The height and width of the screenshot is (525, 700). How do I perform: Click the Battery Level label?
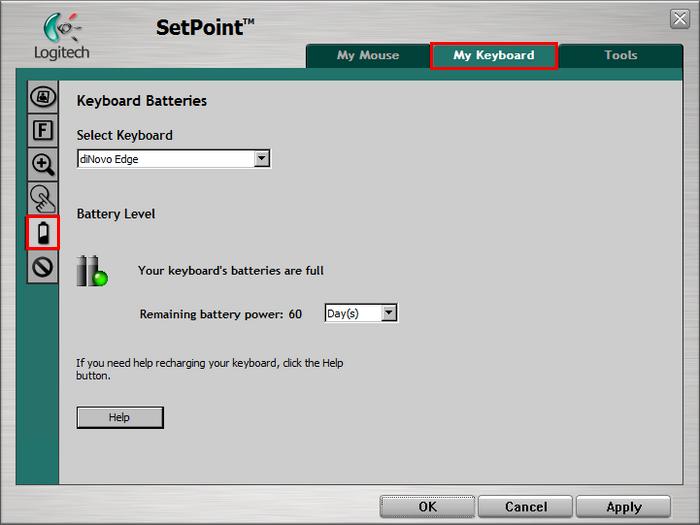point(116,214)
